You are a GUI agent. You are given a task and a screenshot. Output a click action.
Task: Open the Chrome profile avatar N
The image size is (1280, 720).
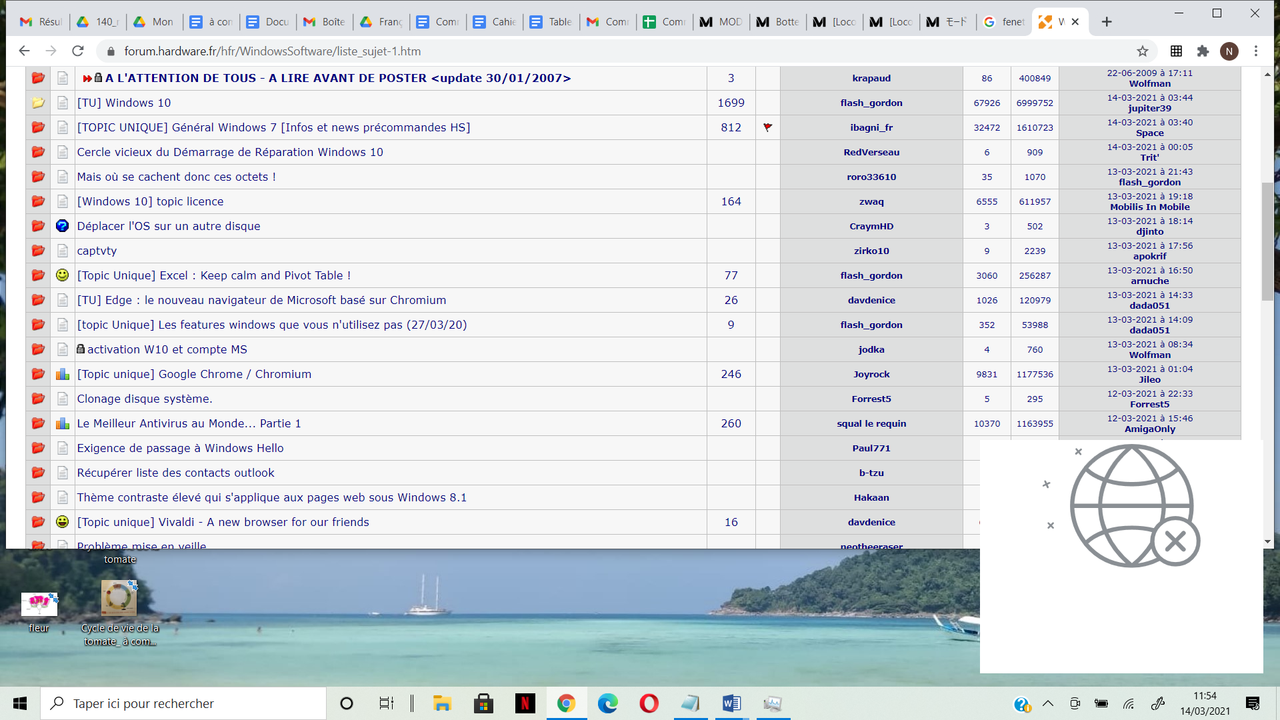[x=1229, y=51]
